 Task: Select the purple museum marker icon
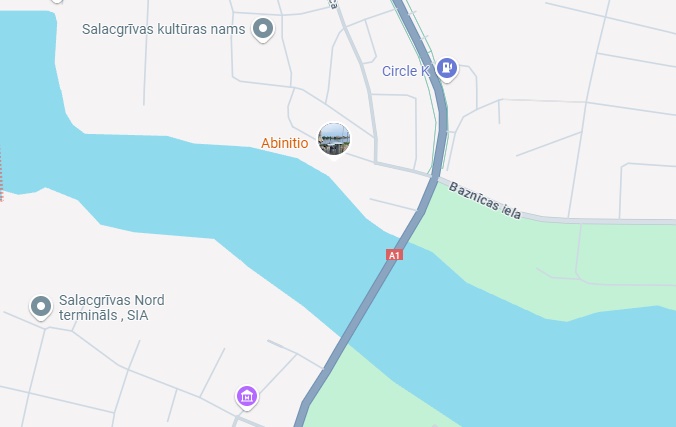click(247, 396)
